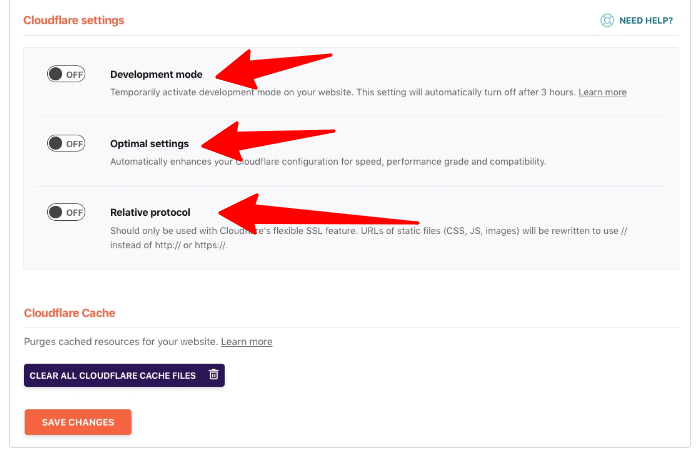700x458 pixels.
Task: Click the Development mode description text
Action: pyautogui.click(x=340, y=92)
